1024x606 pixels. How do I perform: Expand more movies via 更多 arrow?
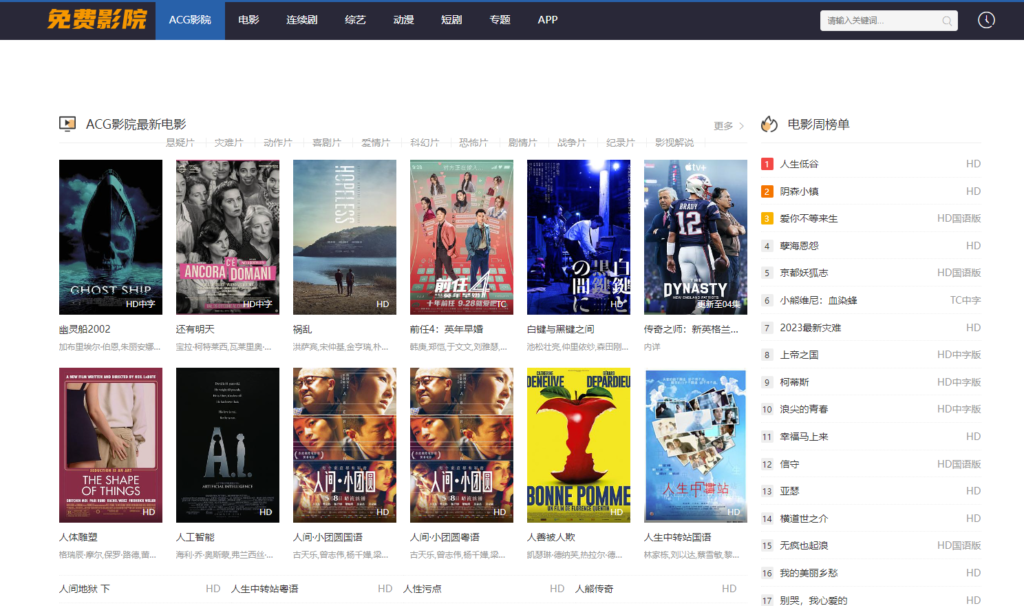pyautogui.click(x=729, y=126)
